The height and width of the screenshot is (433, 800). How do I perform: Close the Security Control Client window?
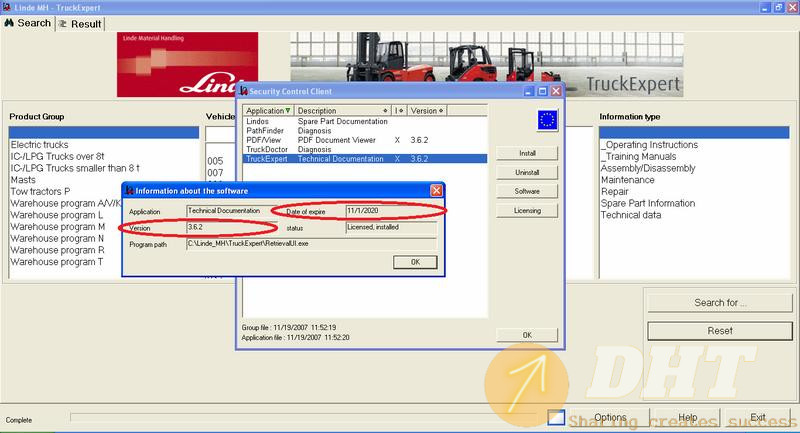(556, 91)
